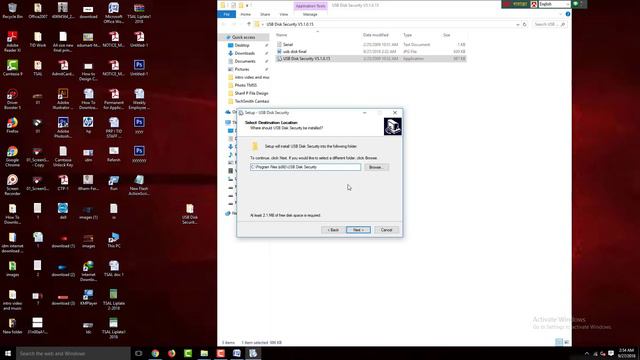Screen dimensions: 640x360
Task: Select Quick access in the navigation pane
Action: click(243, 37)
